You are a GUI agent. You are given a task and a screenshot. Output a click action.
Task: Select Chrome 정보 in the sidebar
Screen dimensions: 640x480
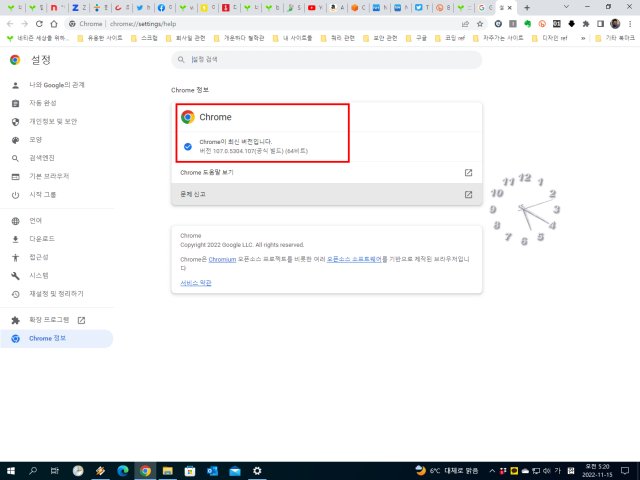pyautogui.click(x=57, y=338)
